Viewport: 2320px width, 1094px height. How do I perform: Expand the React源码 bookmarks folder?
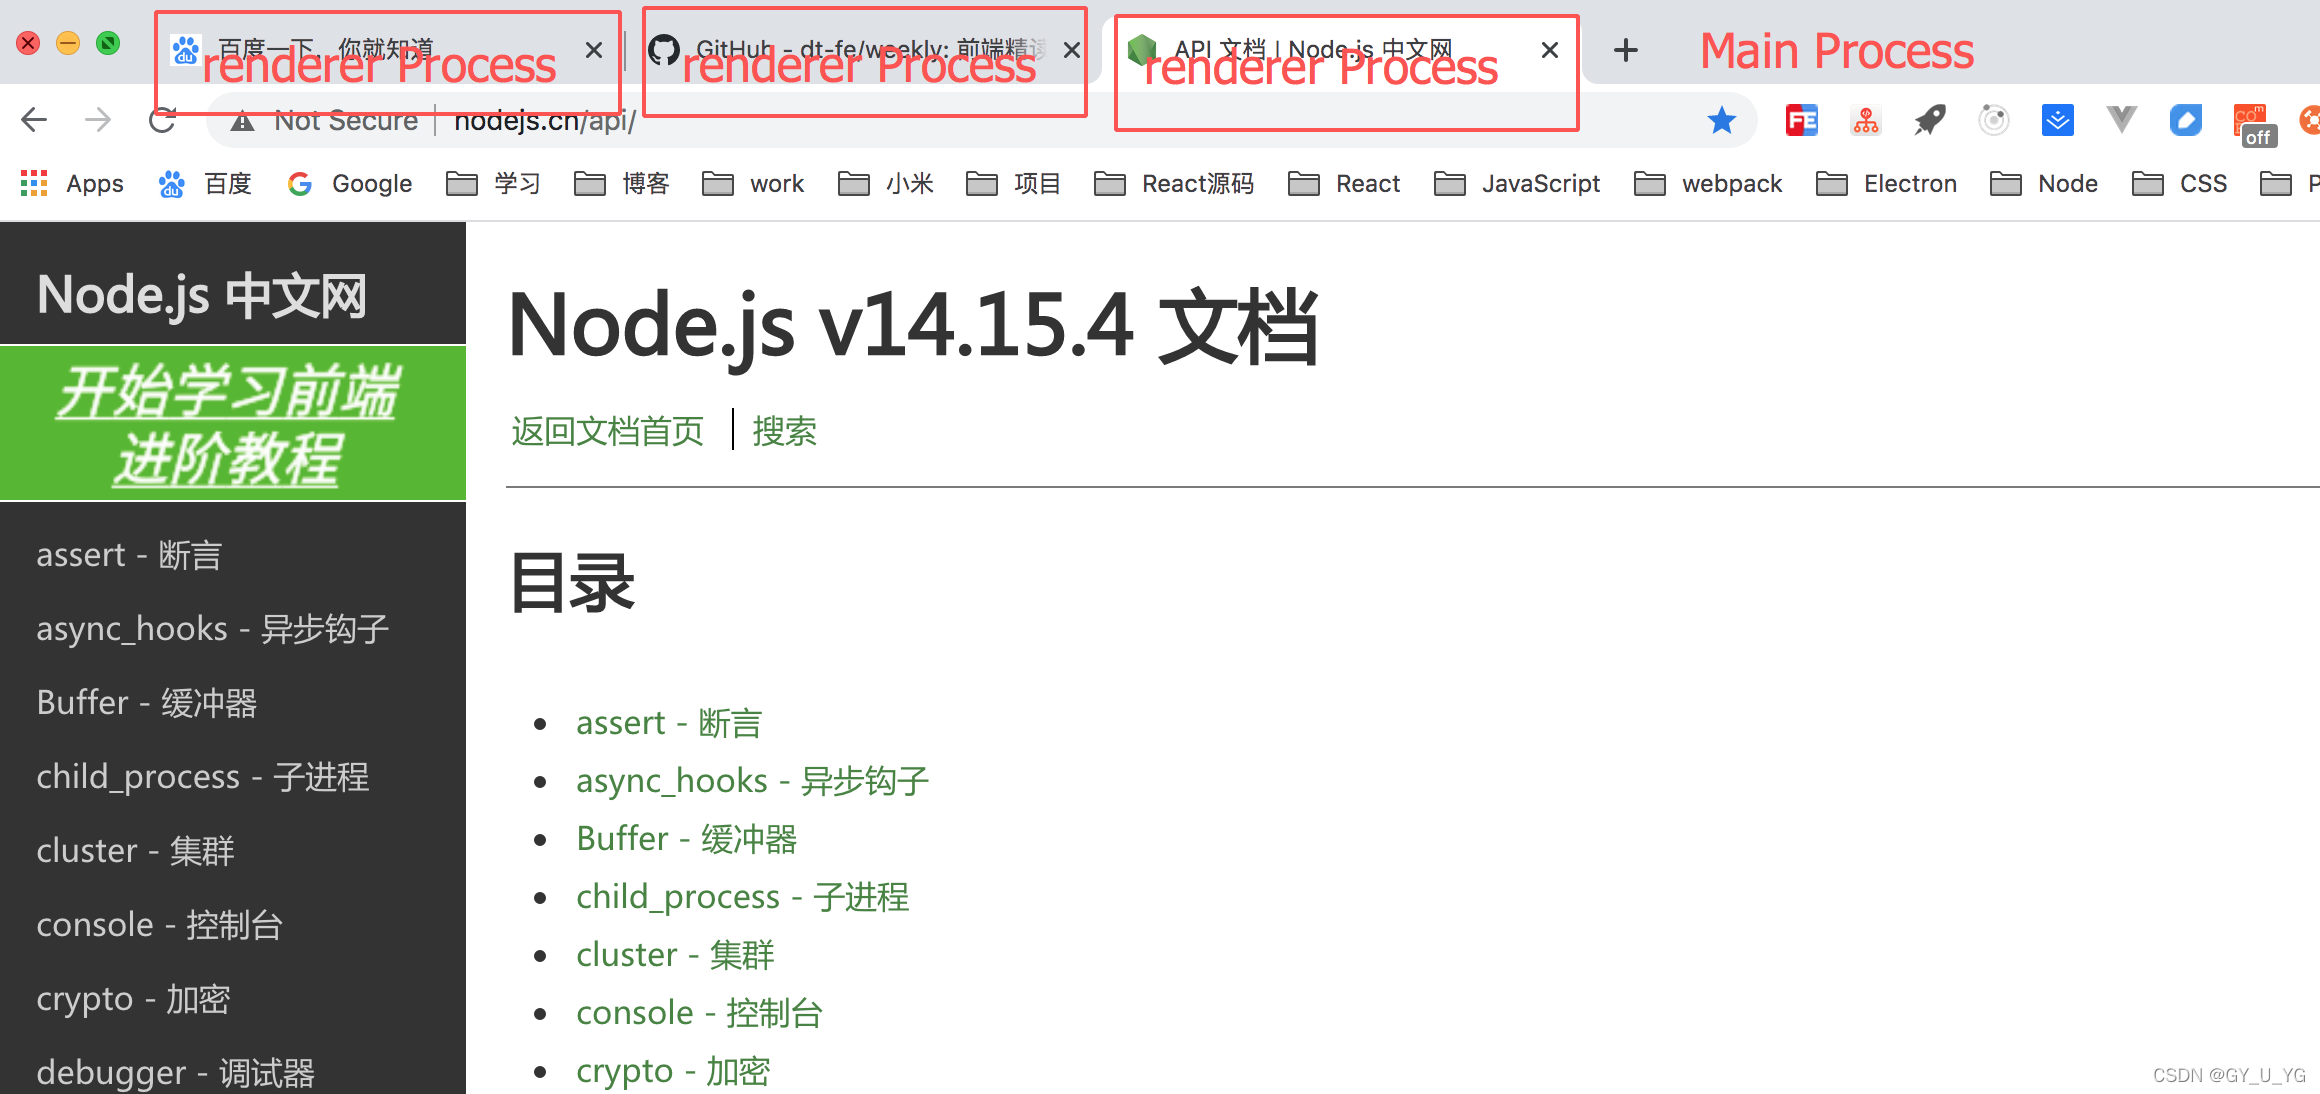pyautogui.click(x=1175, y=184)
